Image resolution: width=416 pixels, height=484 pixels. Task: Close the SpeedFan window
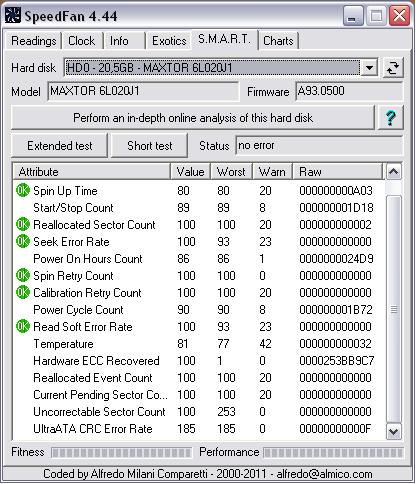(399, 16)
